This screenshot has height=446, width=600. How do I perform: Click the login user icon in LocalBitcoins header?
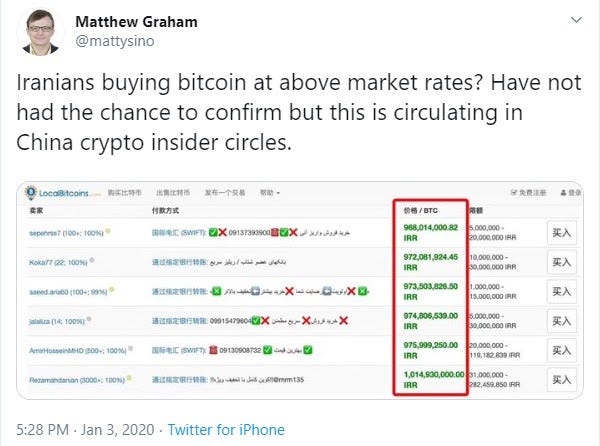[563, 193]
